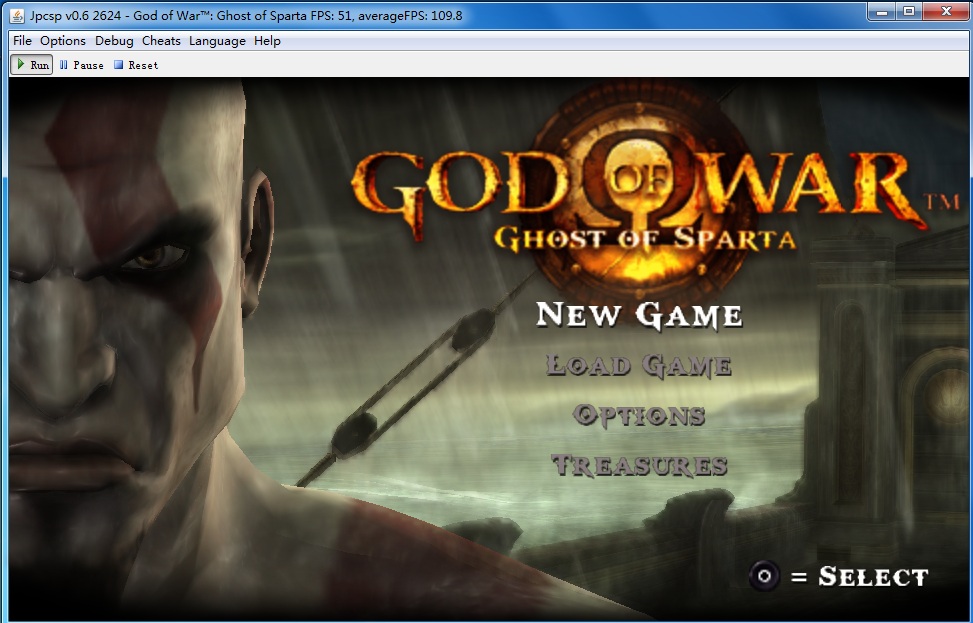Open the Options menu in the menu bar
Screen dimensions: 973x623
click(63, 41)
